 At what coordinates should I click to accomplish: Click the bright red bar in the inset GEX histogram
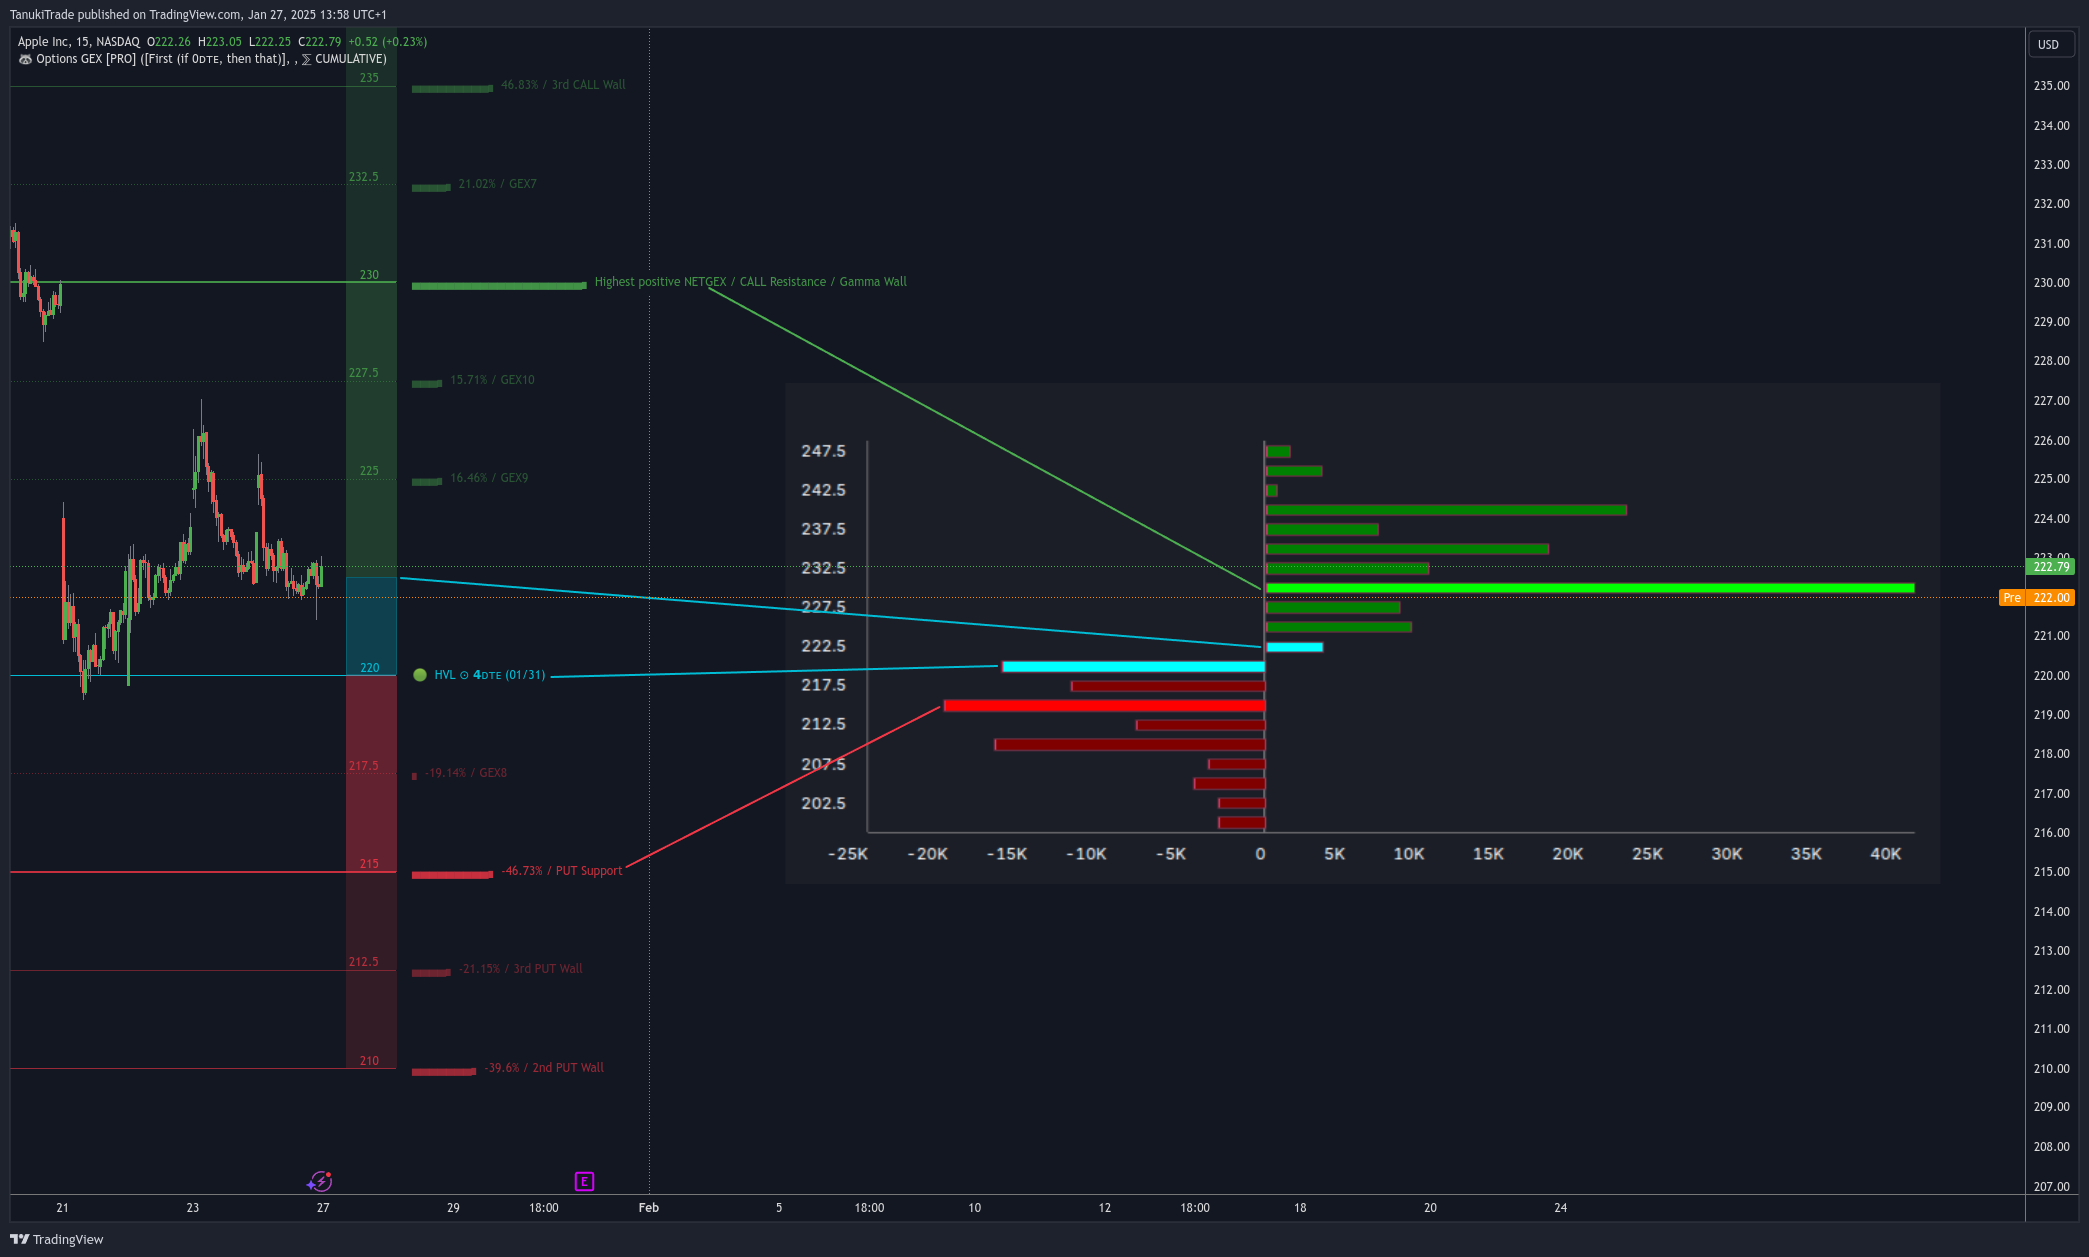click(1104, 706)
